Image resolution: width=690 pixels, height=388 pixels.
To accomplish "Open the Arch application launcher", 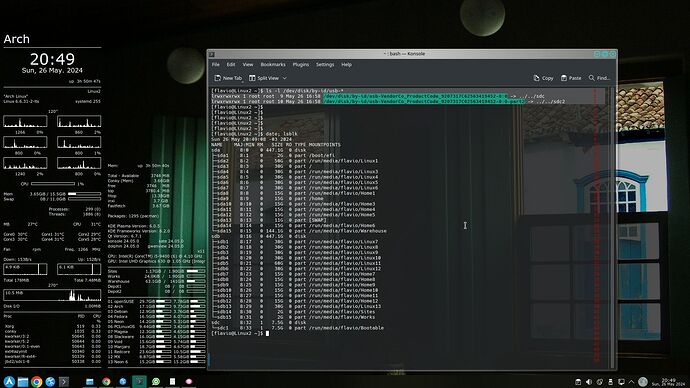I will coord(9,381).
